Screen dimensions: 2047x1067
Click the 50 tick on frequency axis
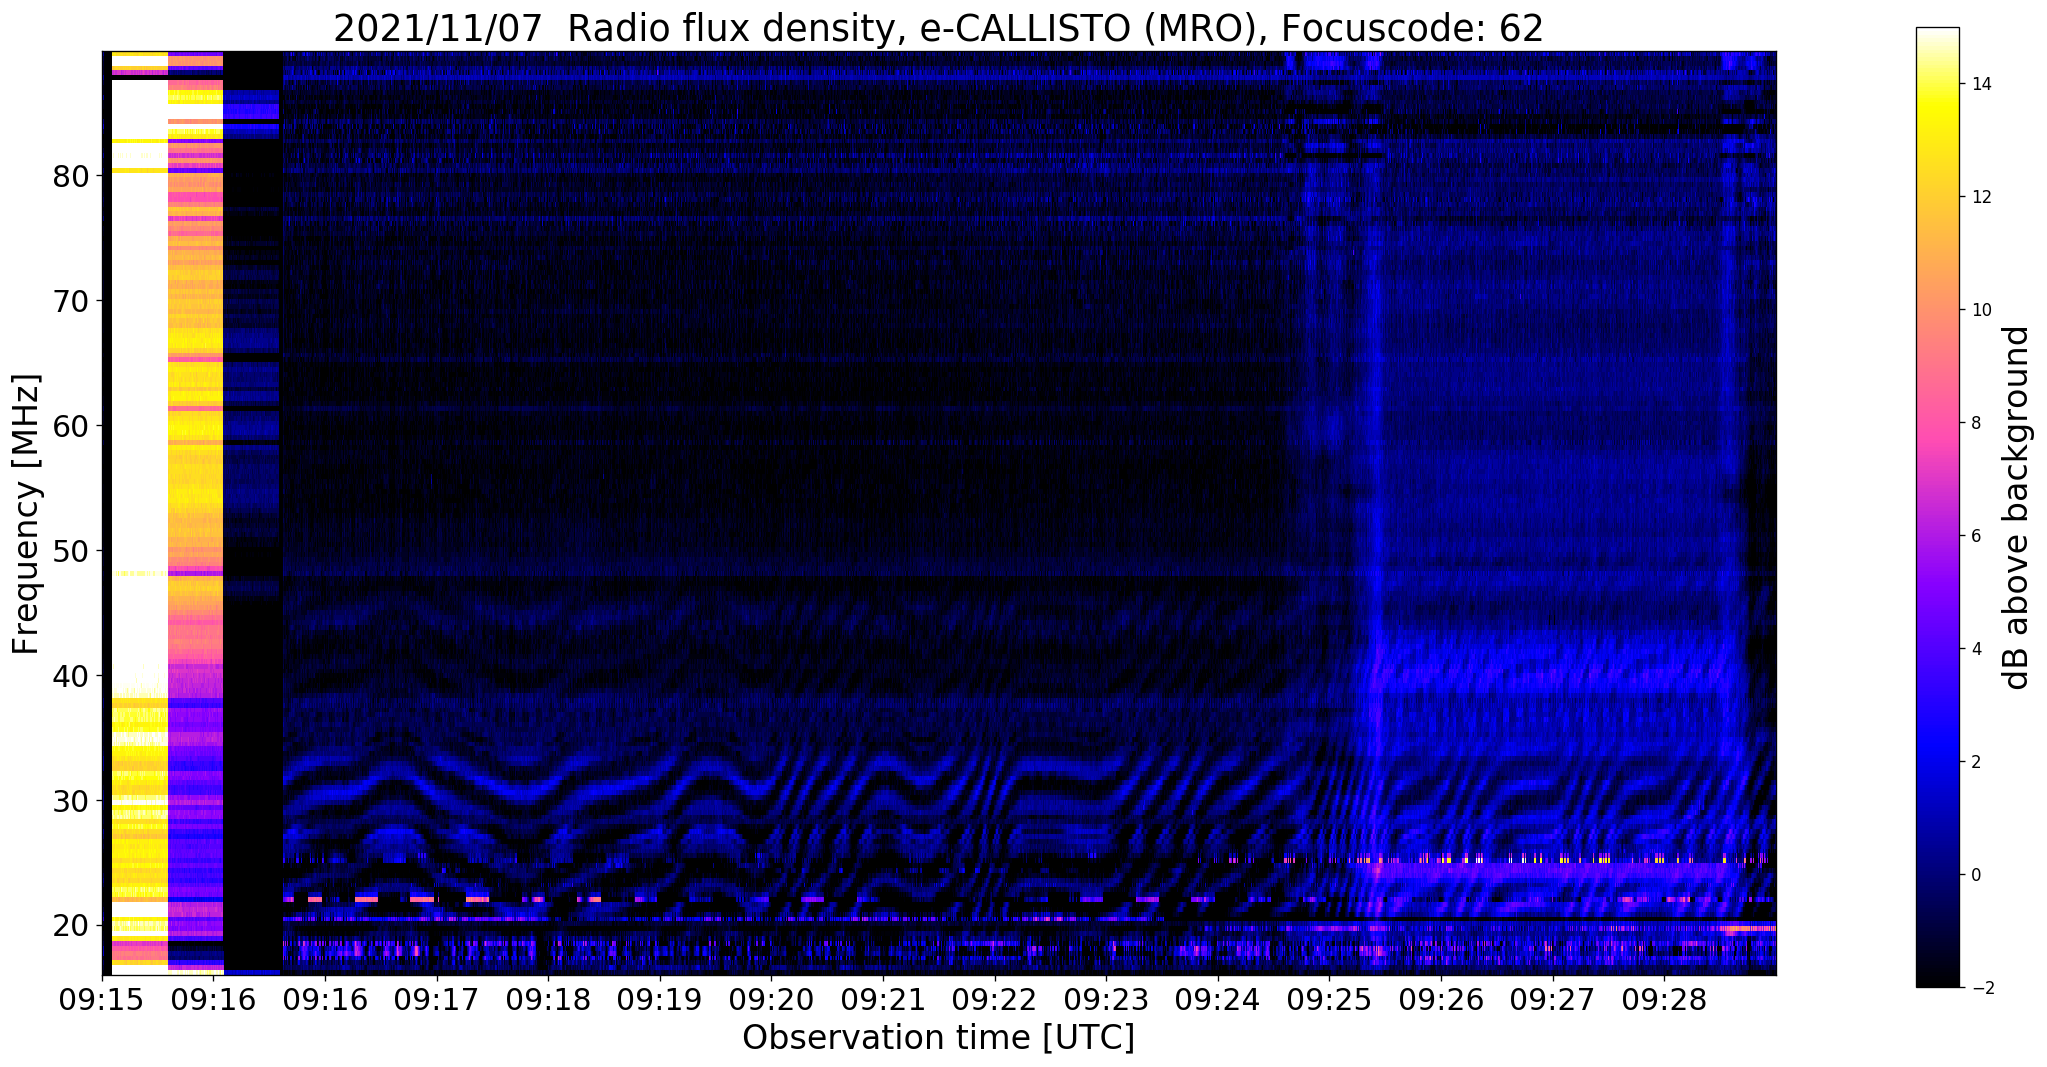(70, 551)
